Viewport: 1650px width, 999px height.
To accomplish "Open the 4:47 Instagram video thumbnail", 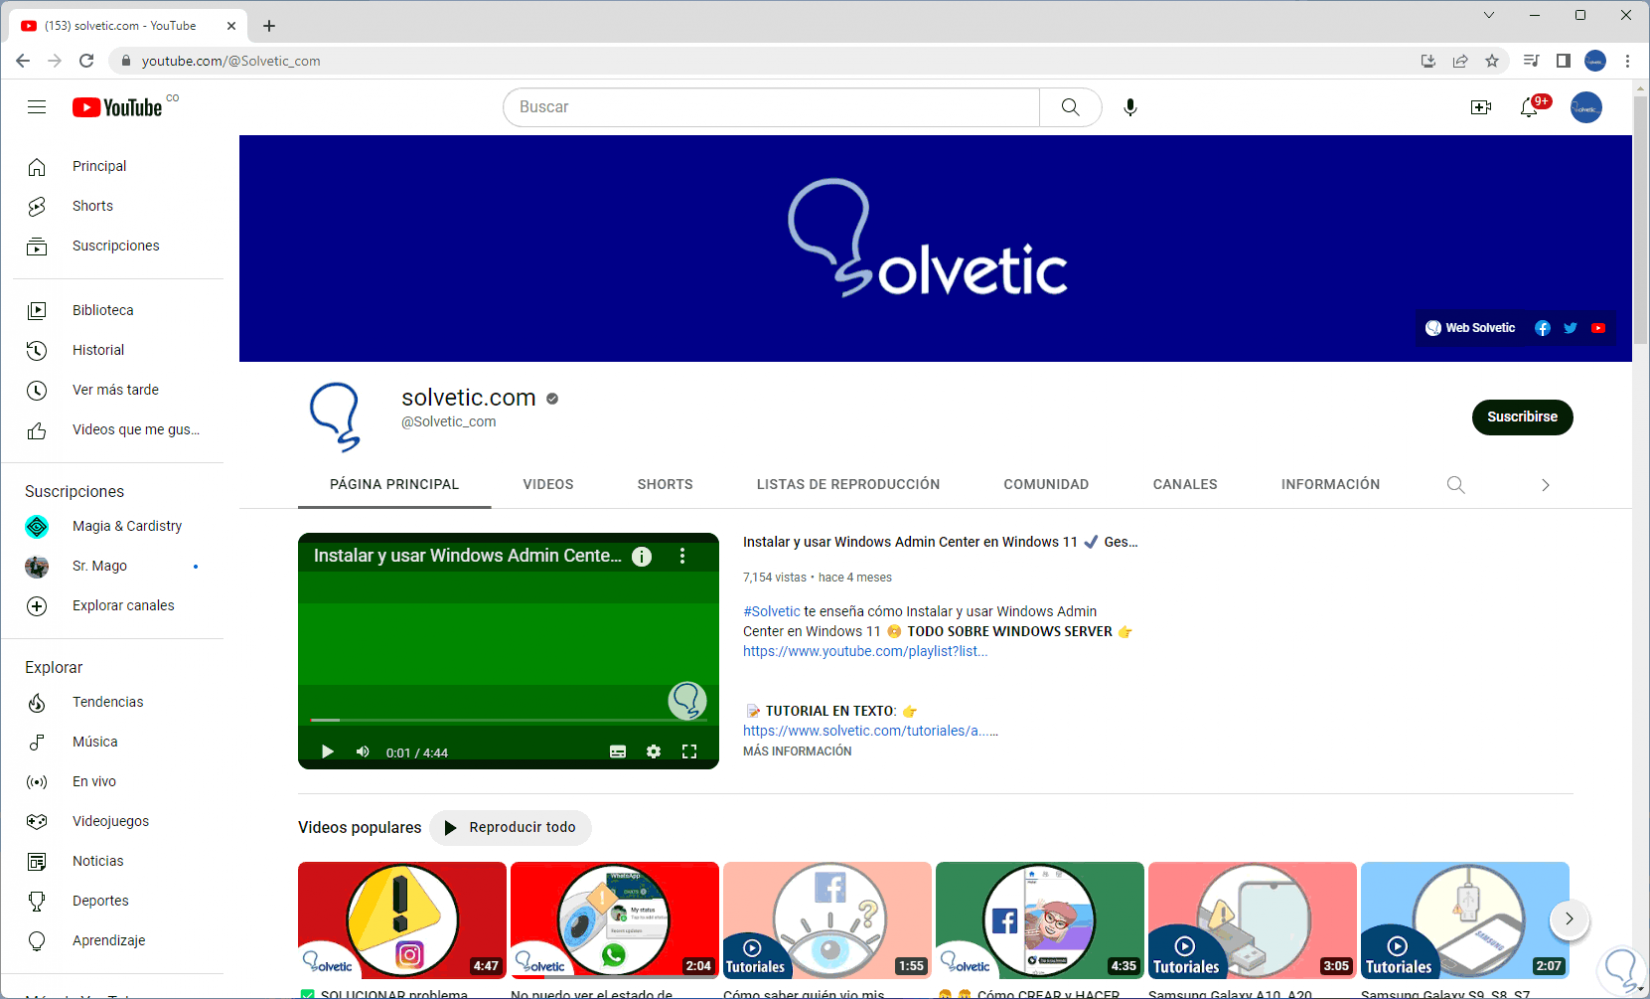I will [x=402, y=921].
